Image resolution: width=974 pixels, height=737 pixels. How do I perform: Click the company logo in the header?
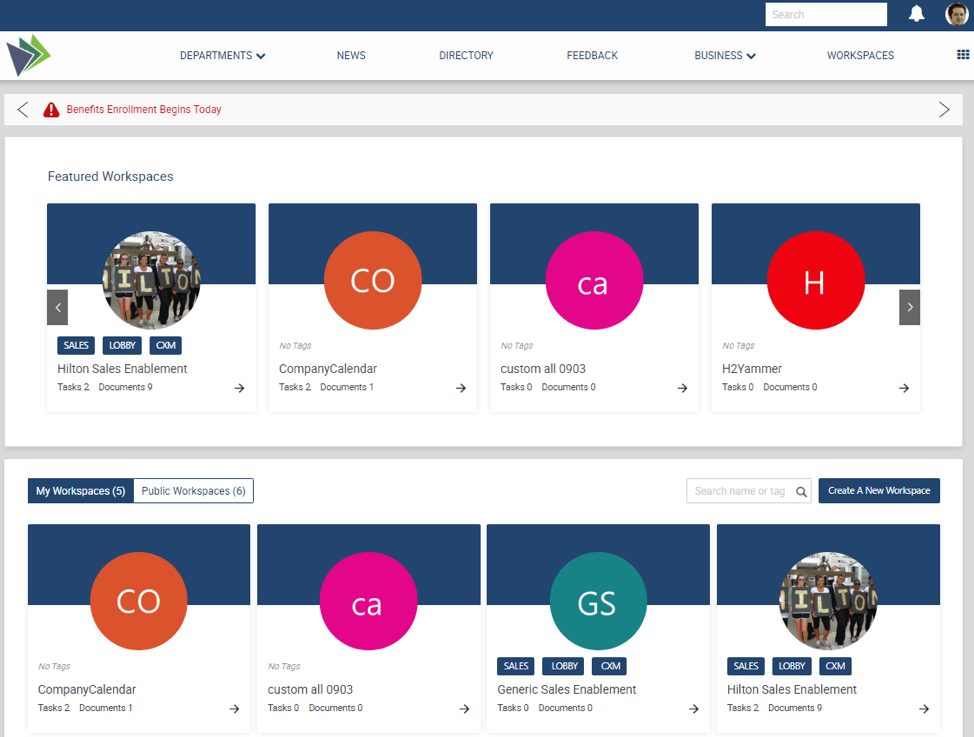[x=28, y=55]
